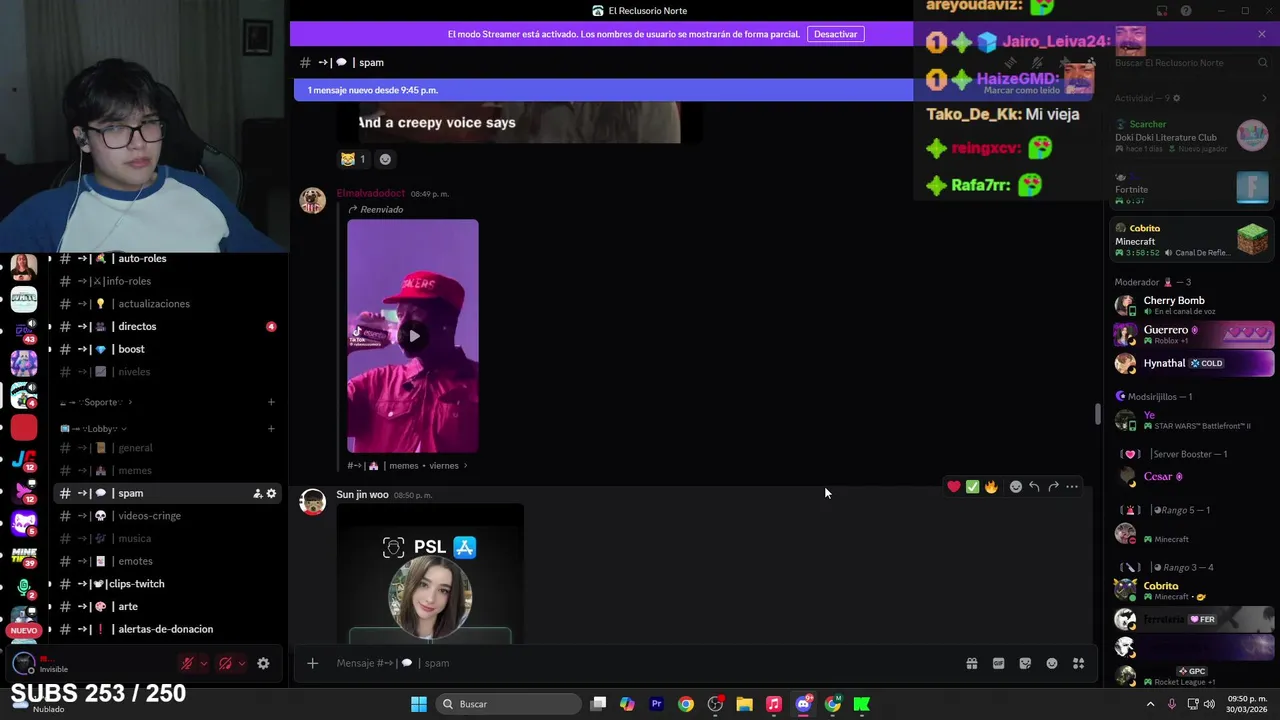
Task: Reply to the hovered message
Action: (x=1034, y=487)
